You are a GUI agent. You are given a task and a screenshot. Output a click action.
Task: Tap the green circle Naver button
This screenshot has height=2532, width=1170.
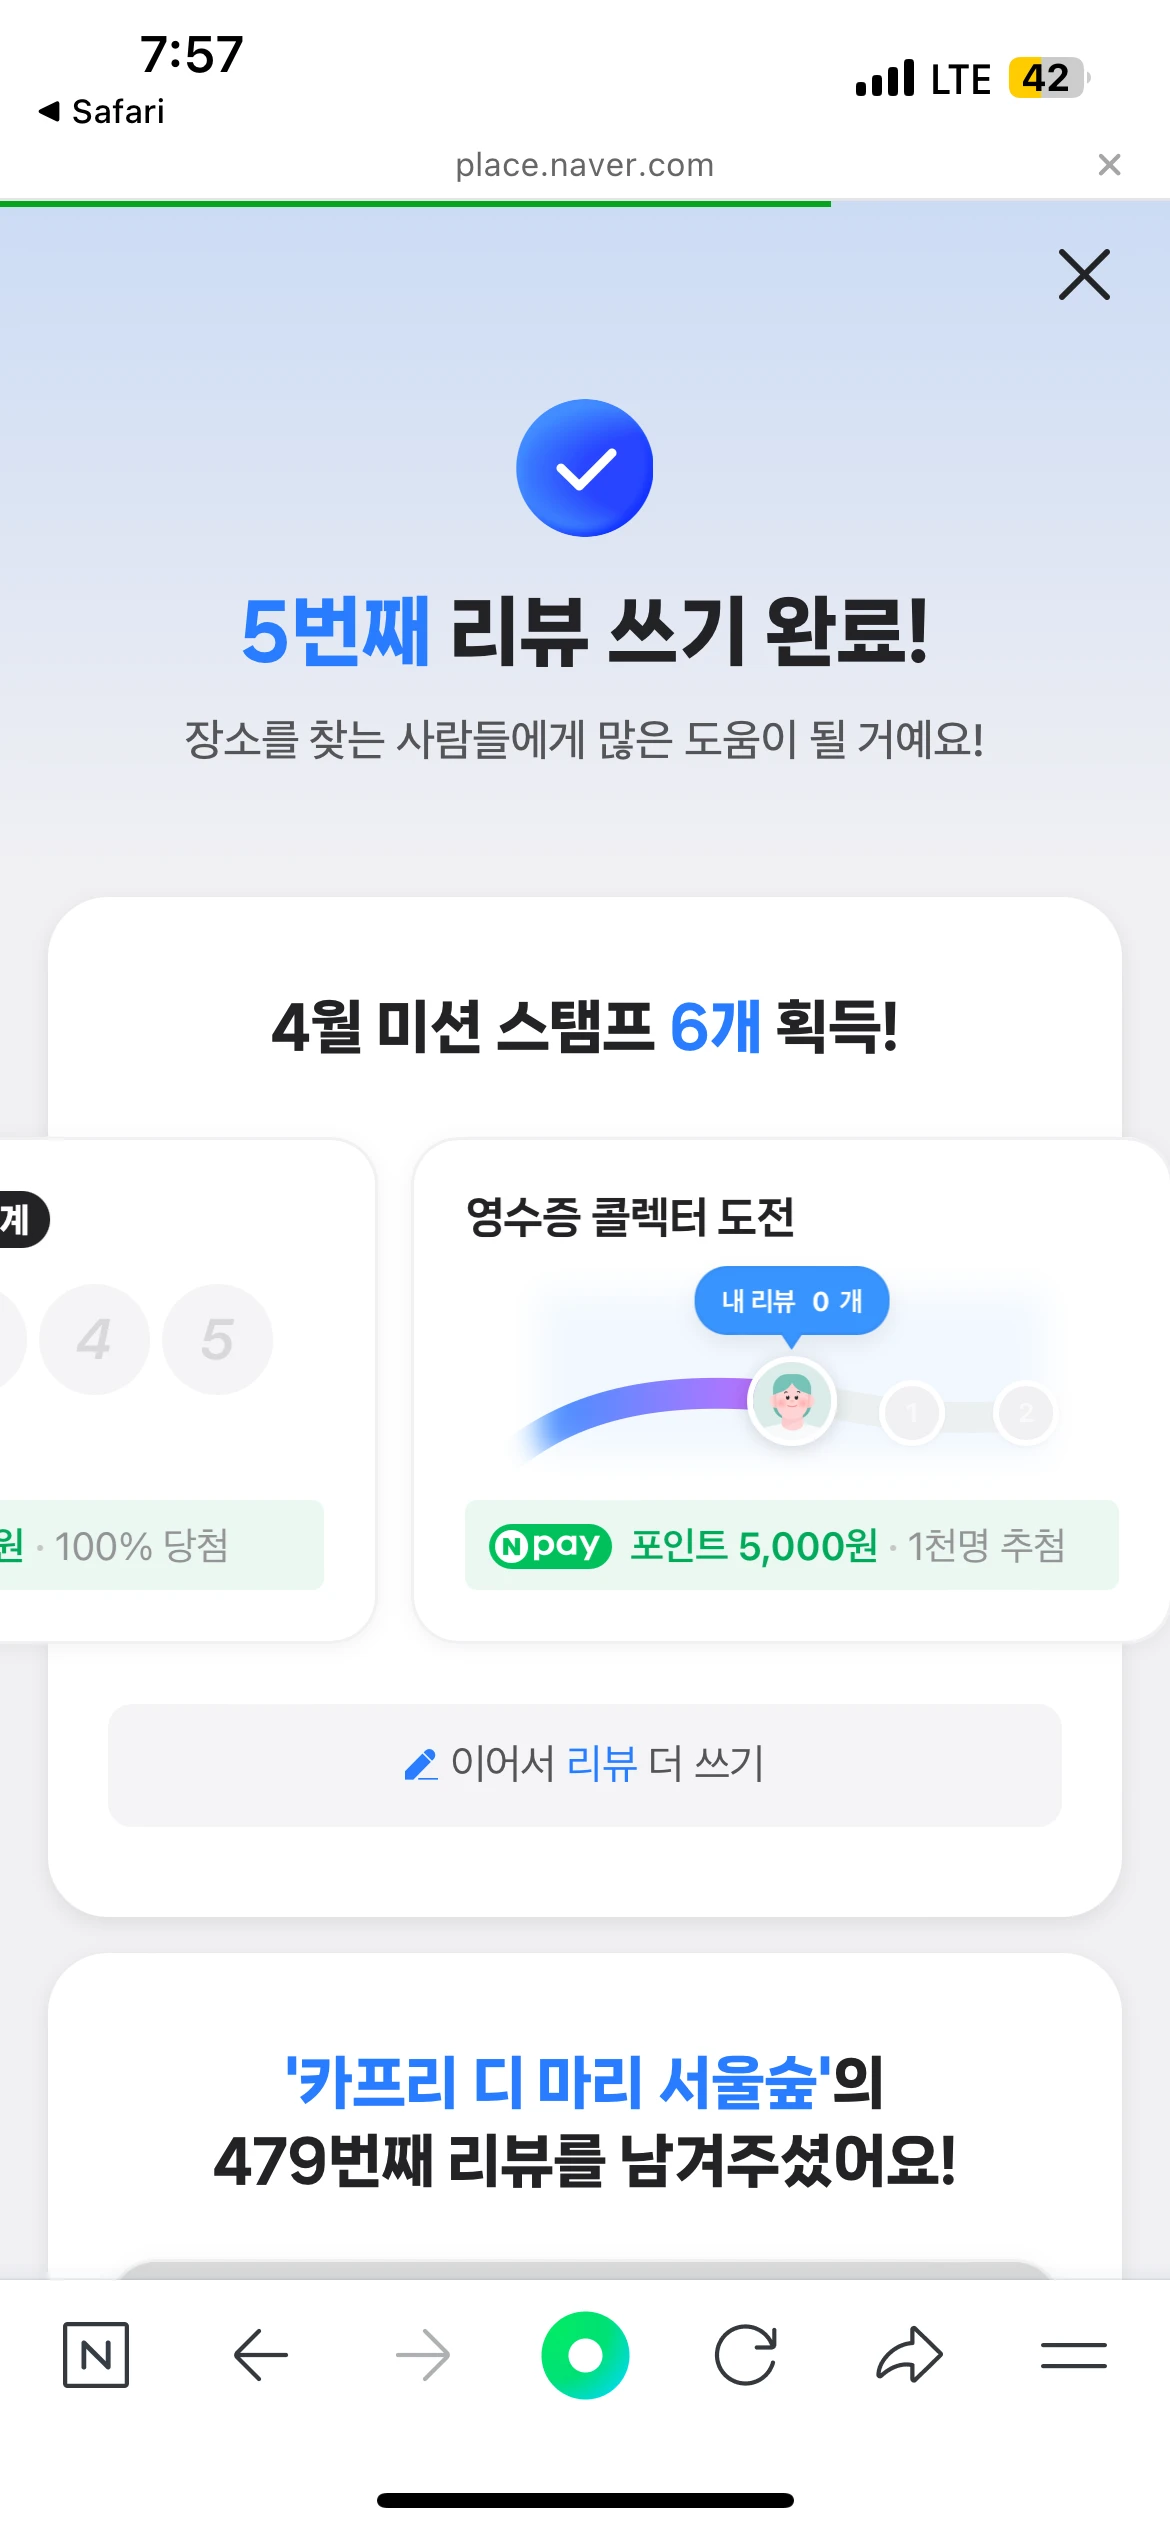pyautogui.click(x=585, y=2355)
